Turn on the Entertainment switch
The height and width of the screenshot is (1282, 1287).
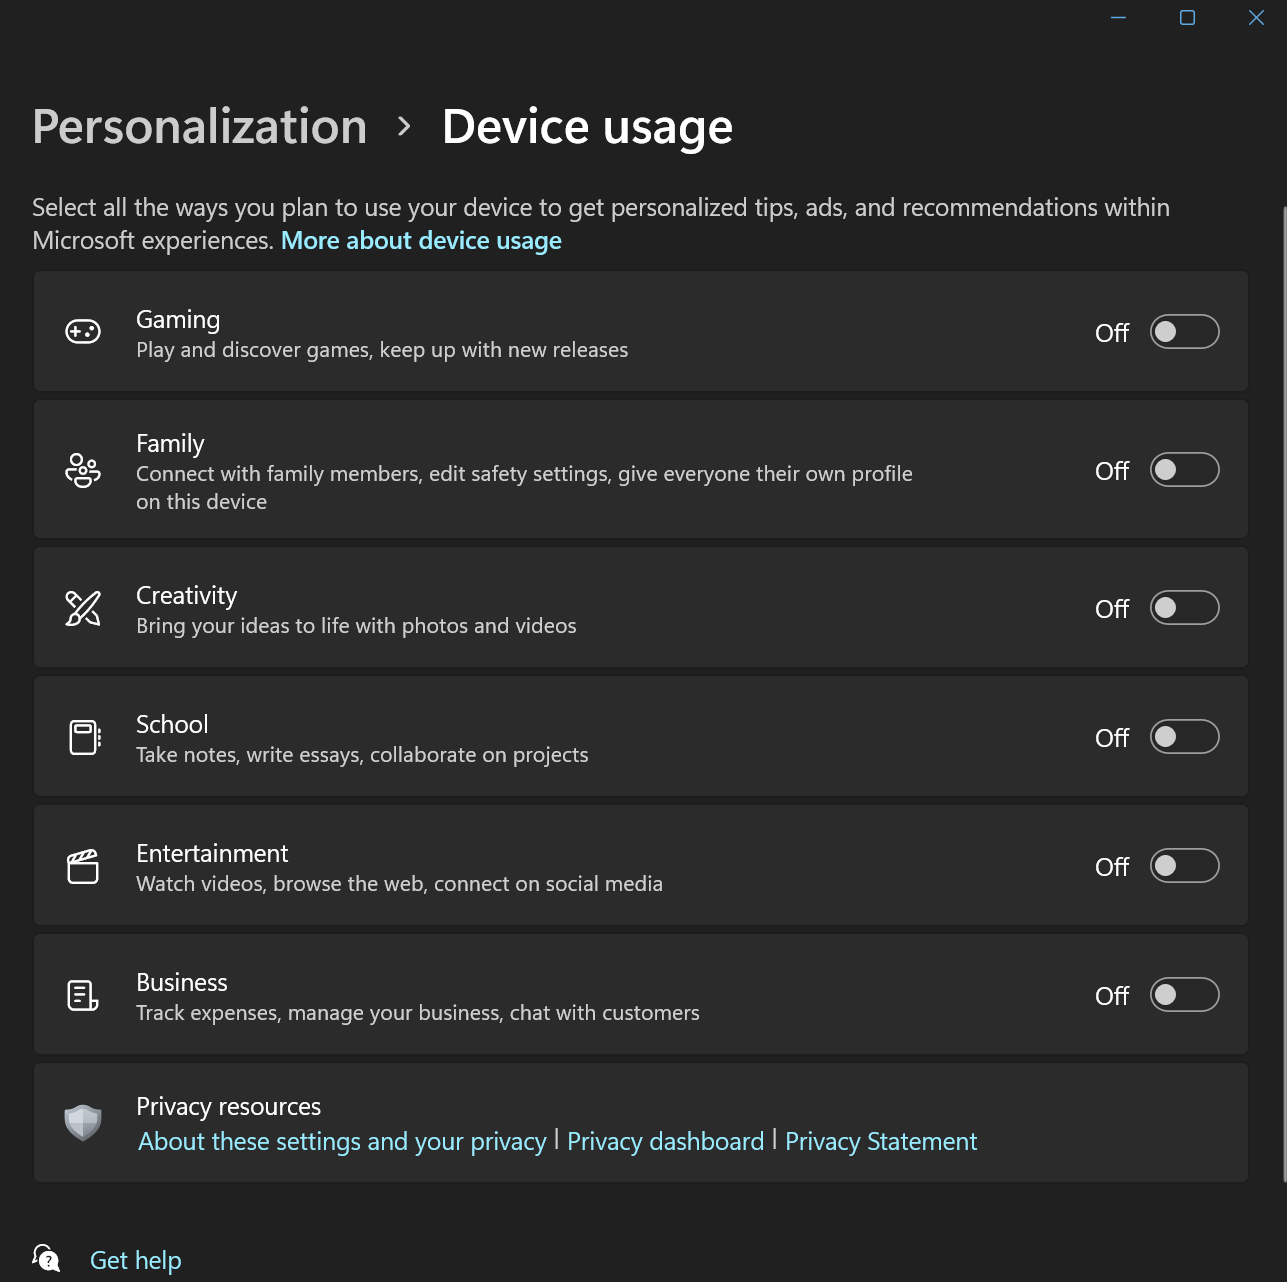[1184, 866]
